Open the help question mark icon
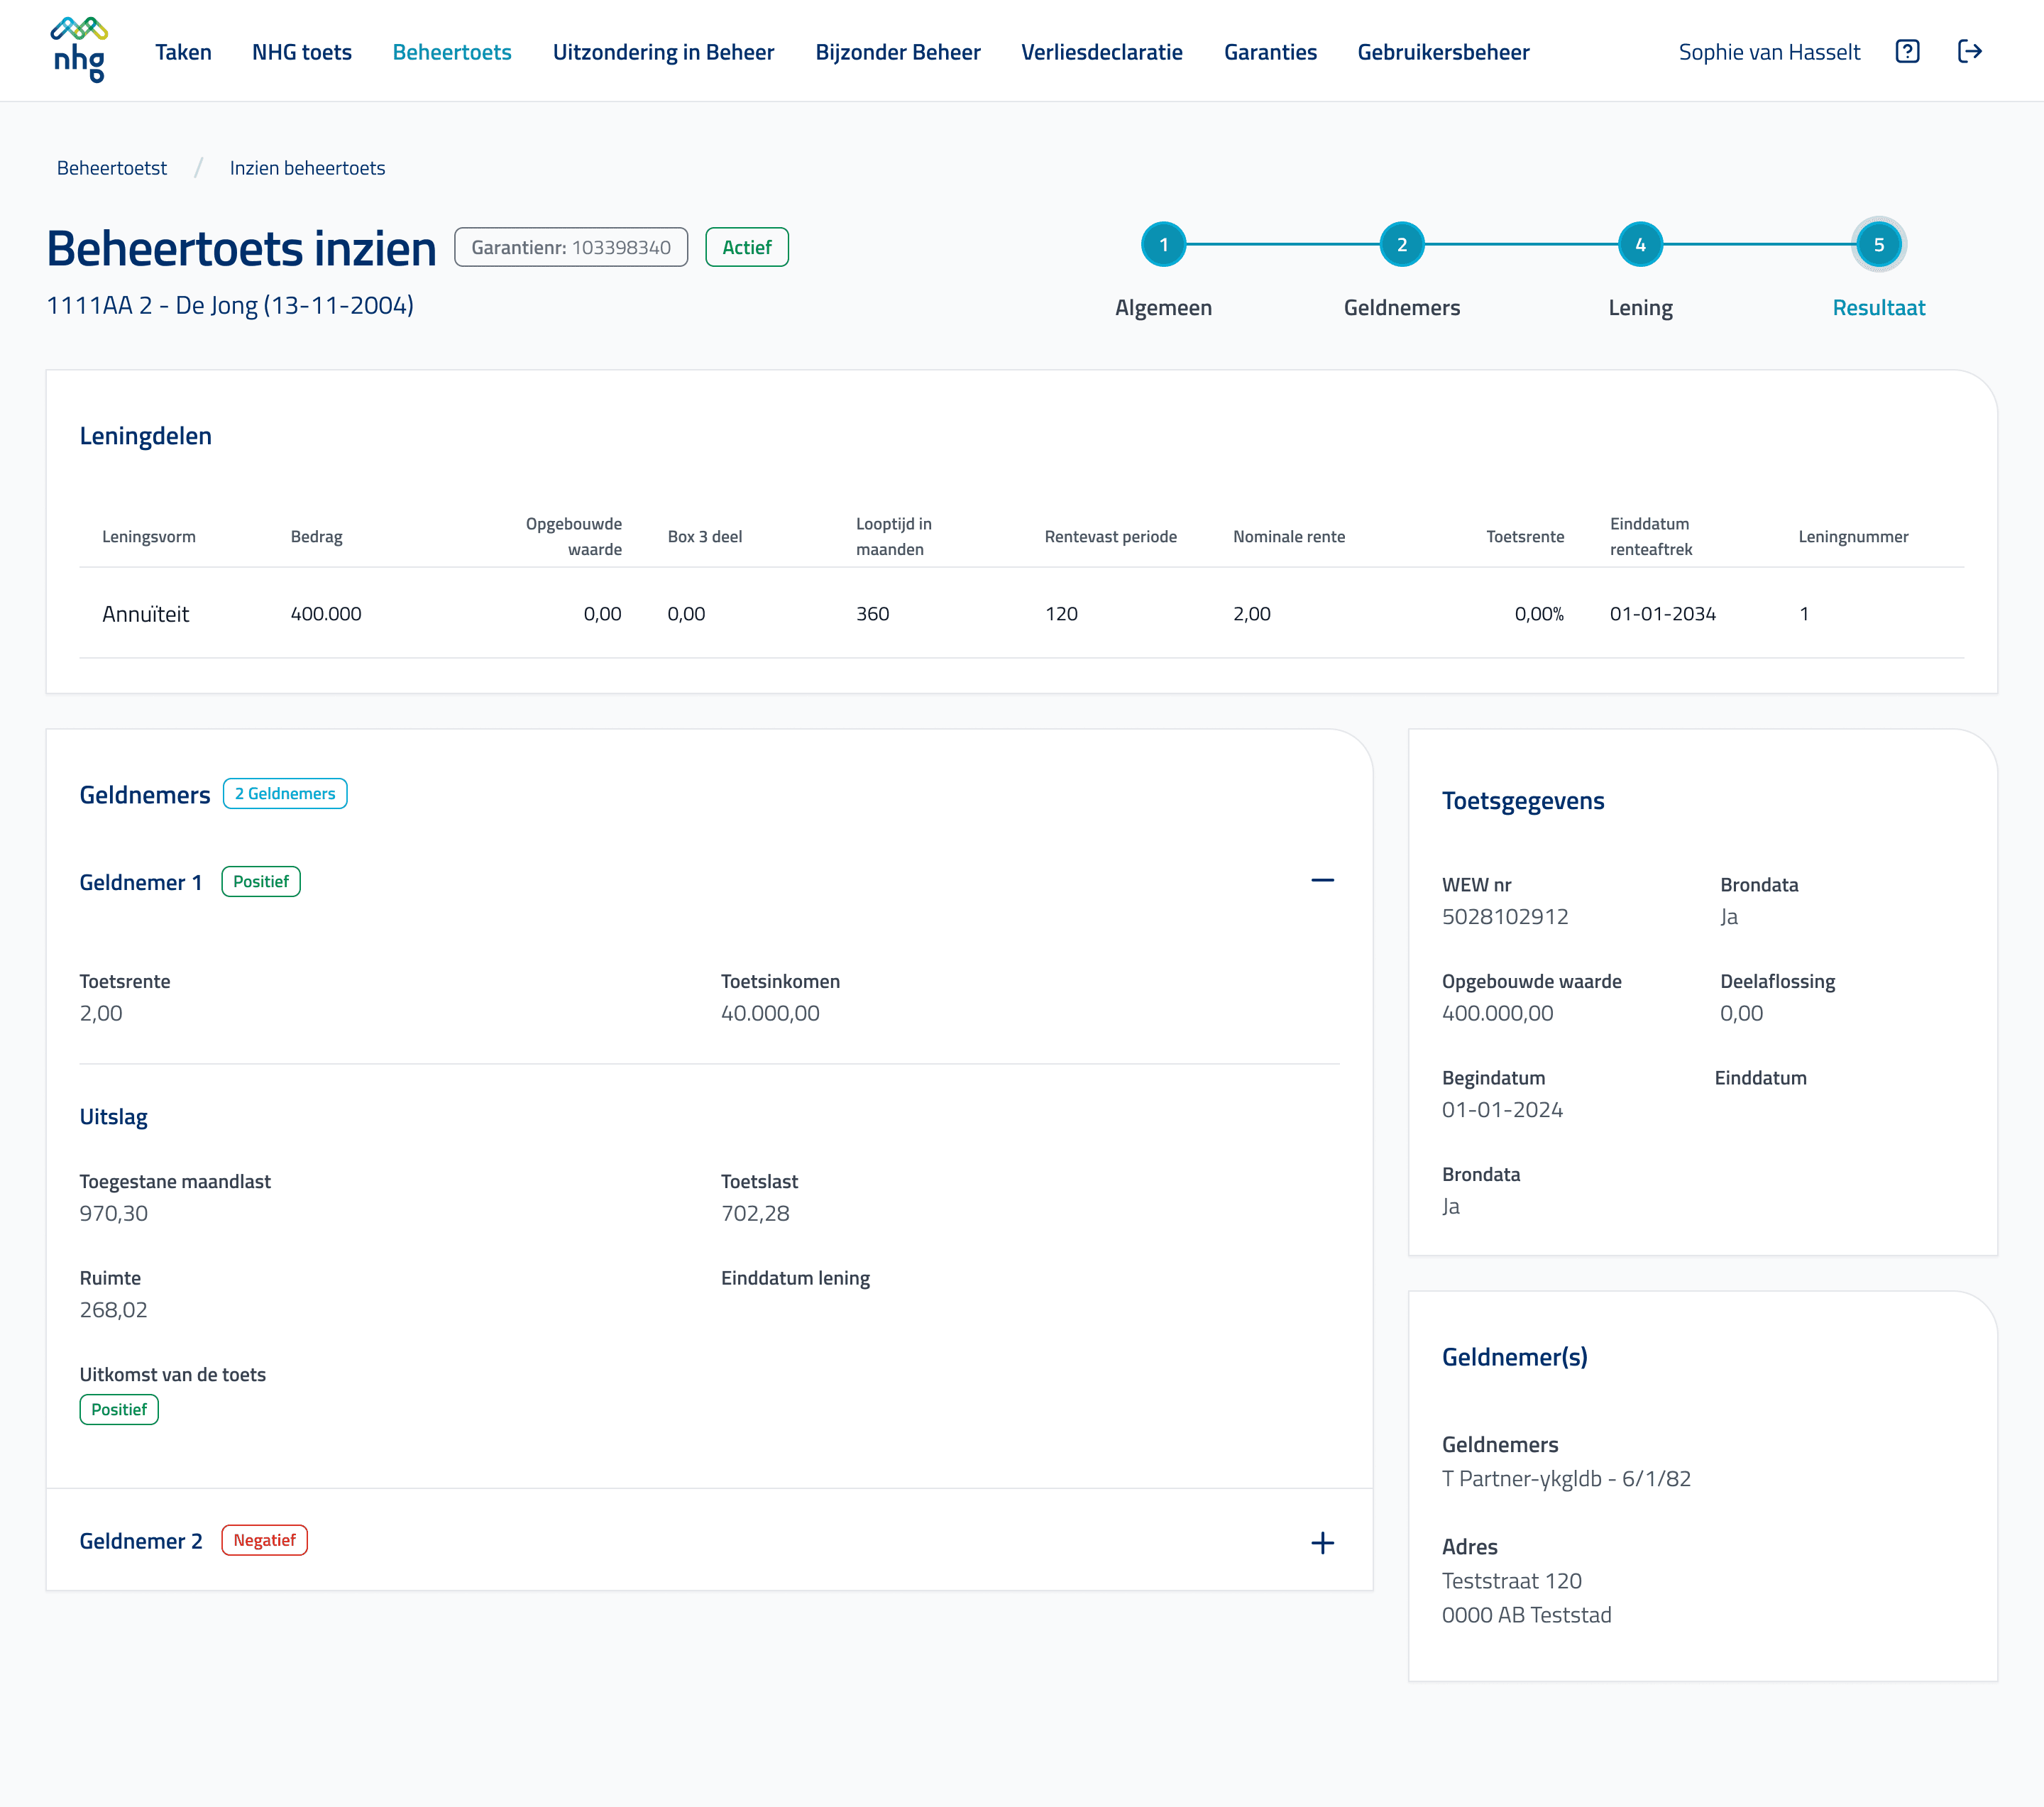 point(1907,52)
